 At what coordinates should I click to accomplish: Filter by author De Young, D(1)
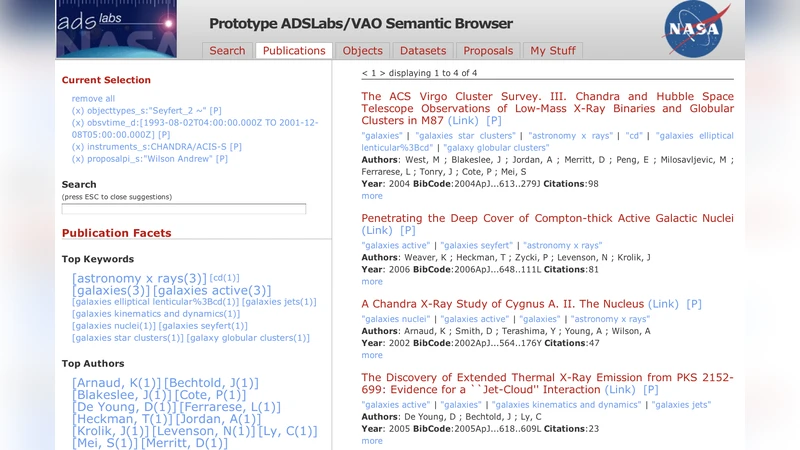[x=124, y=407]
